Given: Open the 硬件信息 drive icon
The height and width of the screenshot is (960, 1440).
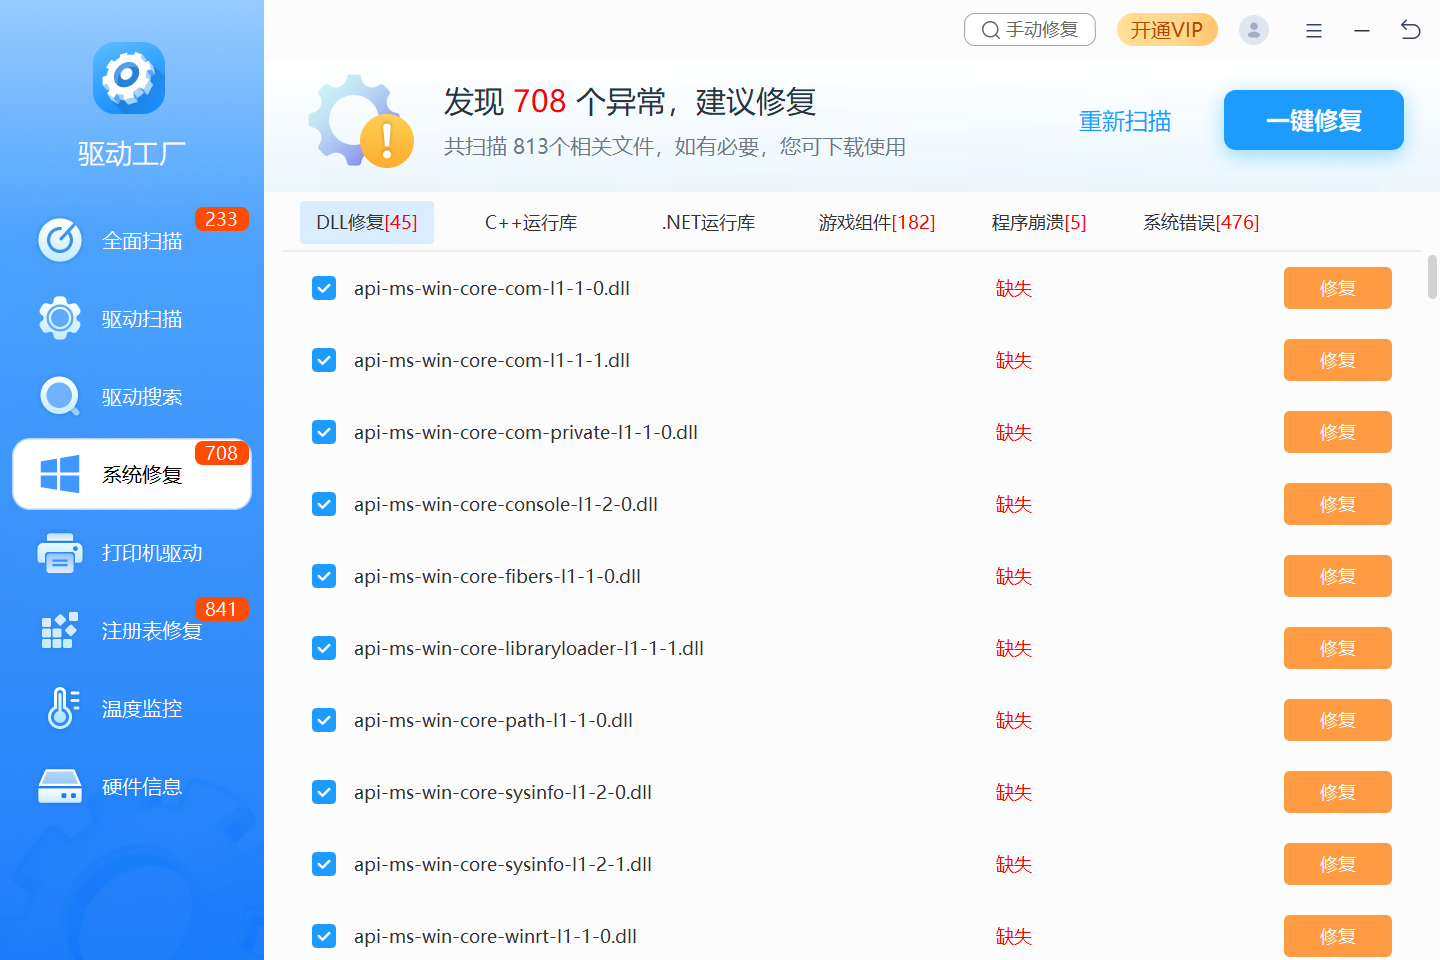Looking at the screenshot, I should click(x=60, y=786).
